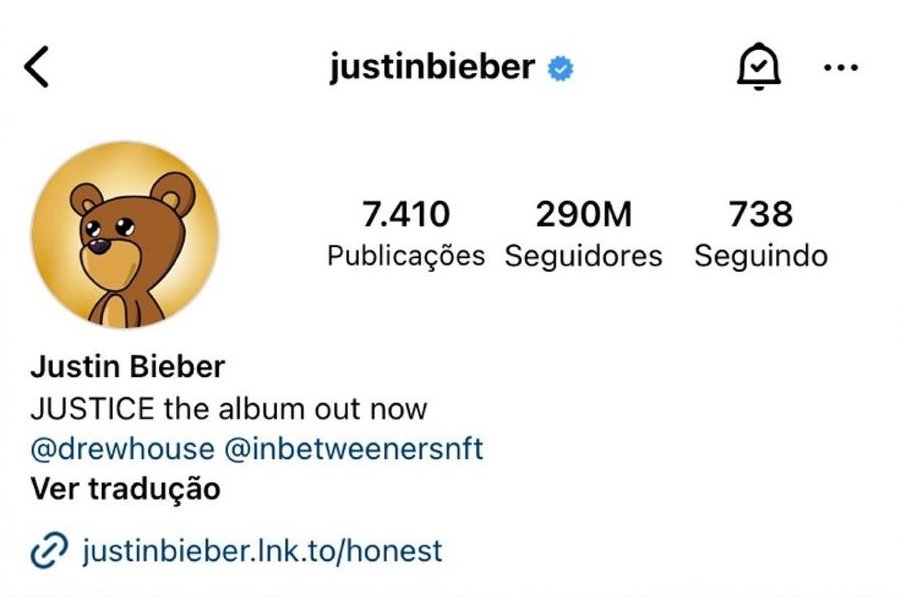Tap the blue verified badge icon
Viewport: 905px width, 597px height.
click(560, 69)
